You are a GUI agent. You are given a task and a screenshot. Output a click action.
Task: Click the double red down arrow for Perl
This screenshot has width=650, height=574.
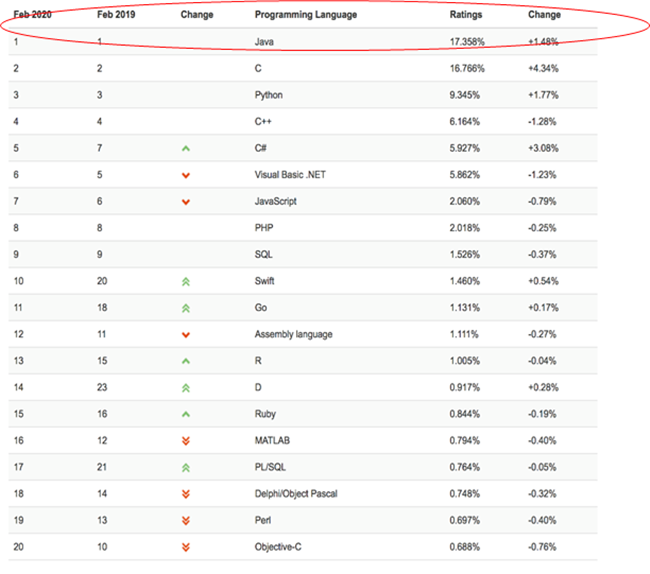click(185, 521)
